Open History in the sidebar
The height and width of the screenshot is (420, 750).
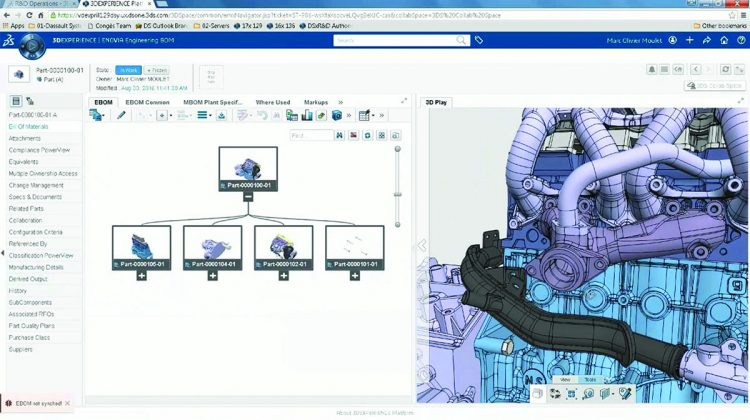(x=18, y=290)
